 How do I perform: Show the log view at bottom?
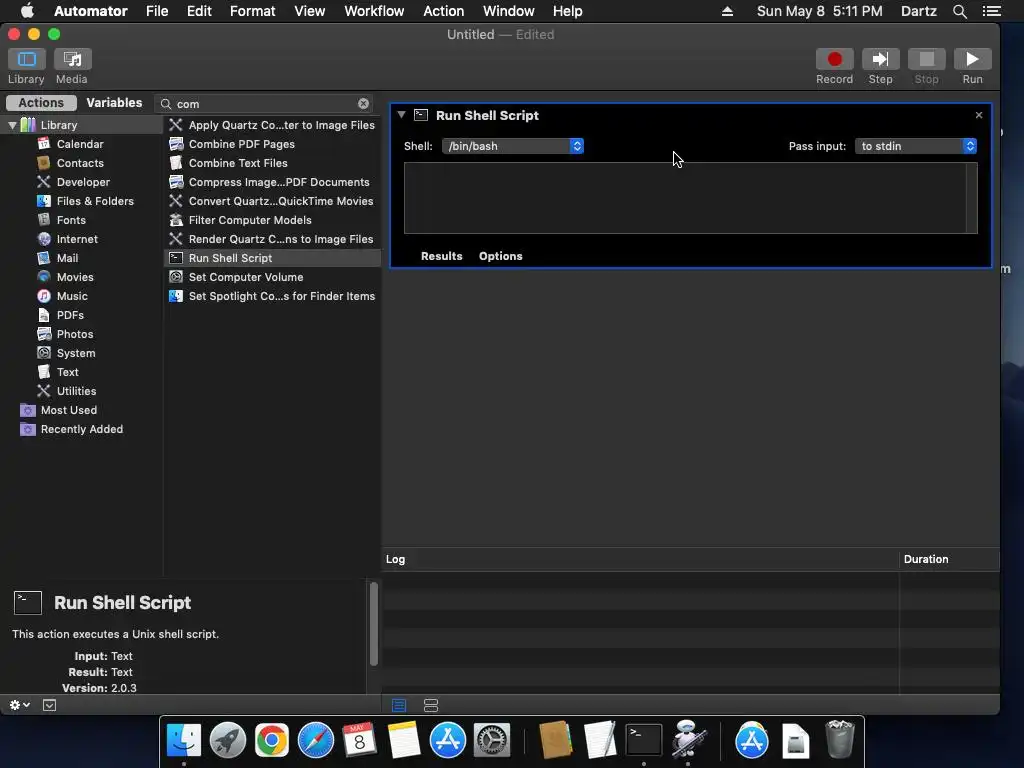click(x=399, y=705)
